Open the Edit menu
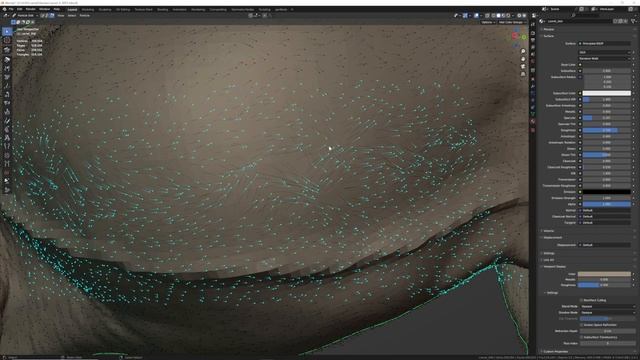This screenshot has height=360, width=640. pos(20,9)
